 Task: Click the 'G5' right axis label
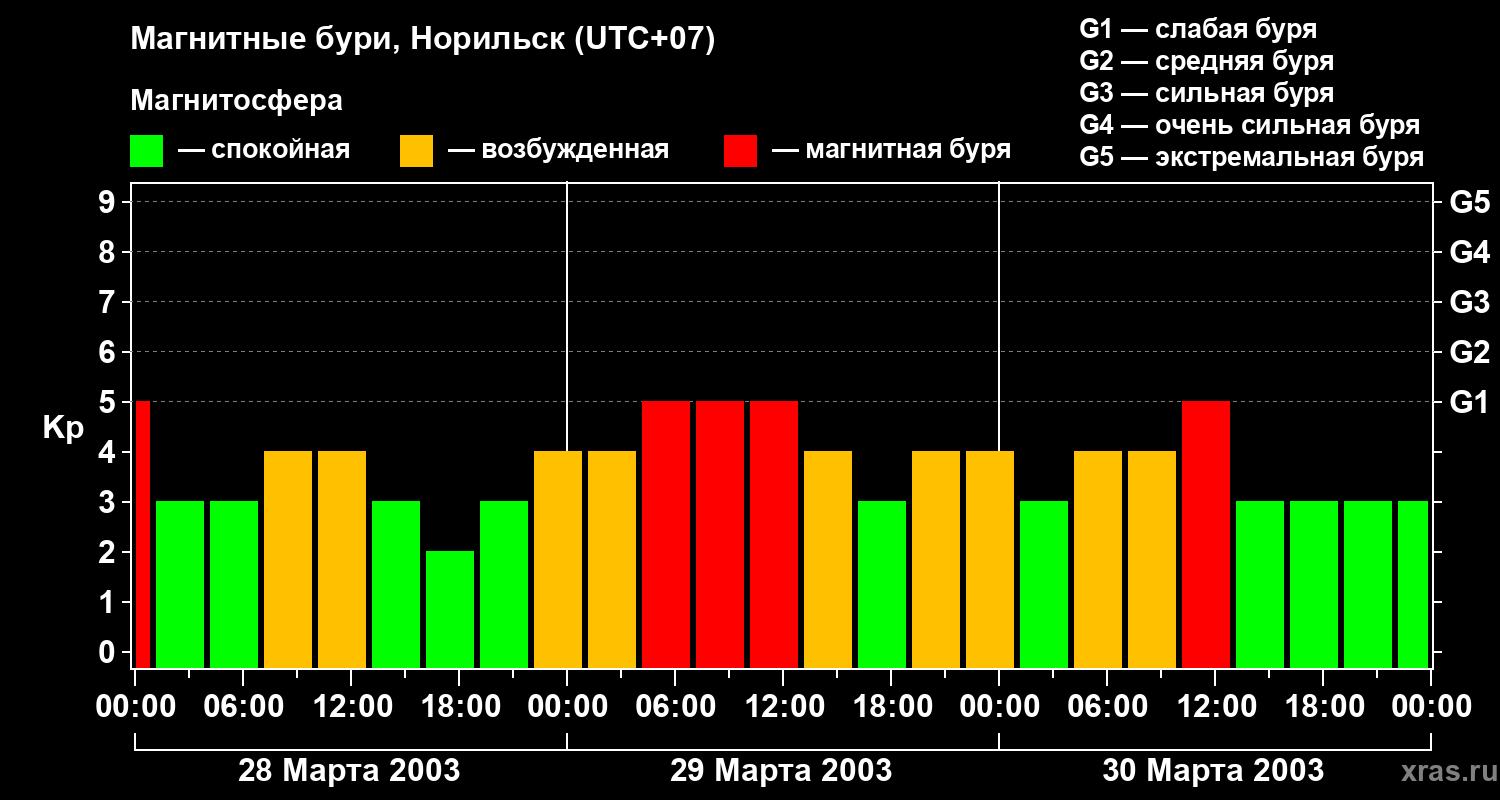pyautogui.click(x=1469, y=202)
